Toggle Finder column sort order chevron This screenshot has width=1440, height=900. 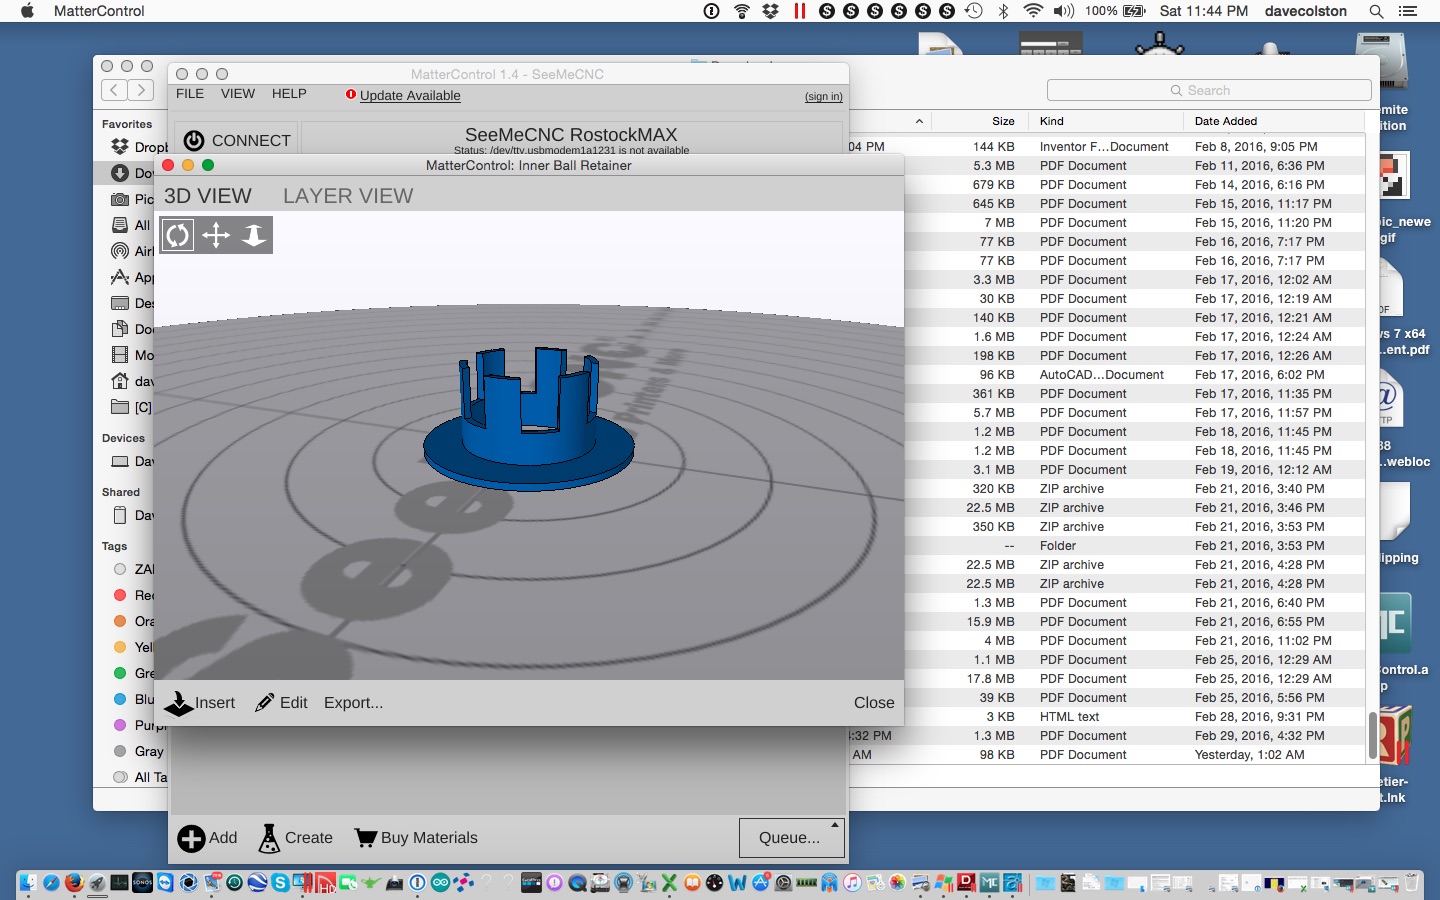(919, 121)
